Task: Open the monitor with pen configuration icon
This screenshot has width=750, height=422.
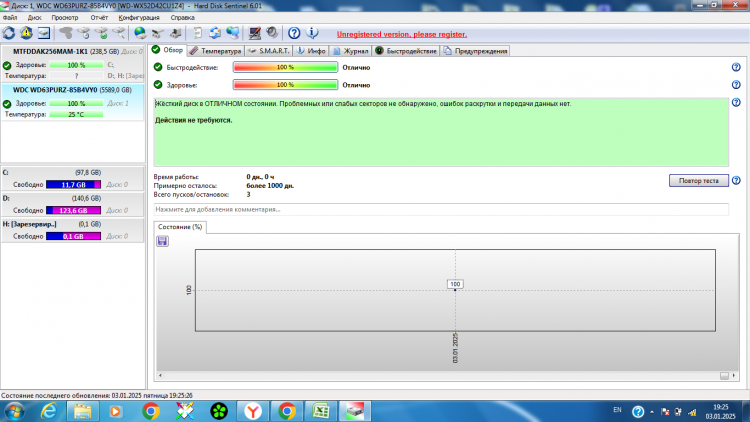Action: 254,33
